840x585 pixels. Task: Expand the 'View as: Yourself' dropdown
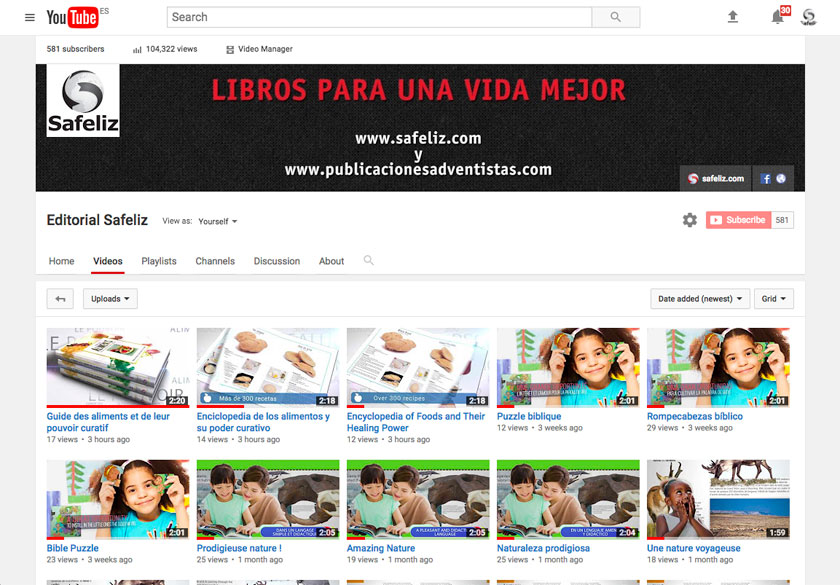[x=218, y=221]
